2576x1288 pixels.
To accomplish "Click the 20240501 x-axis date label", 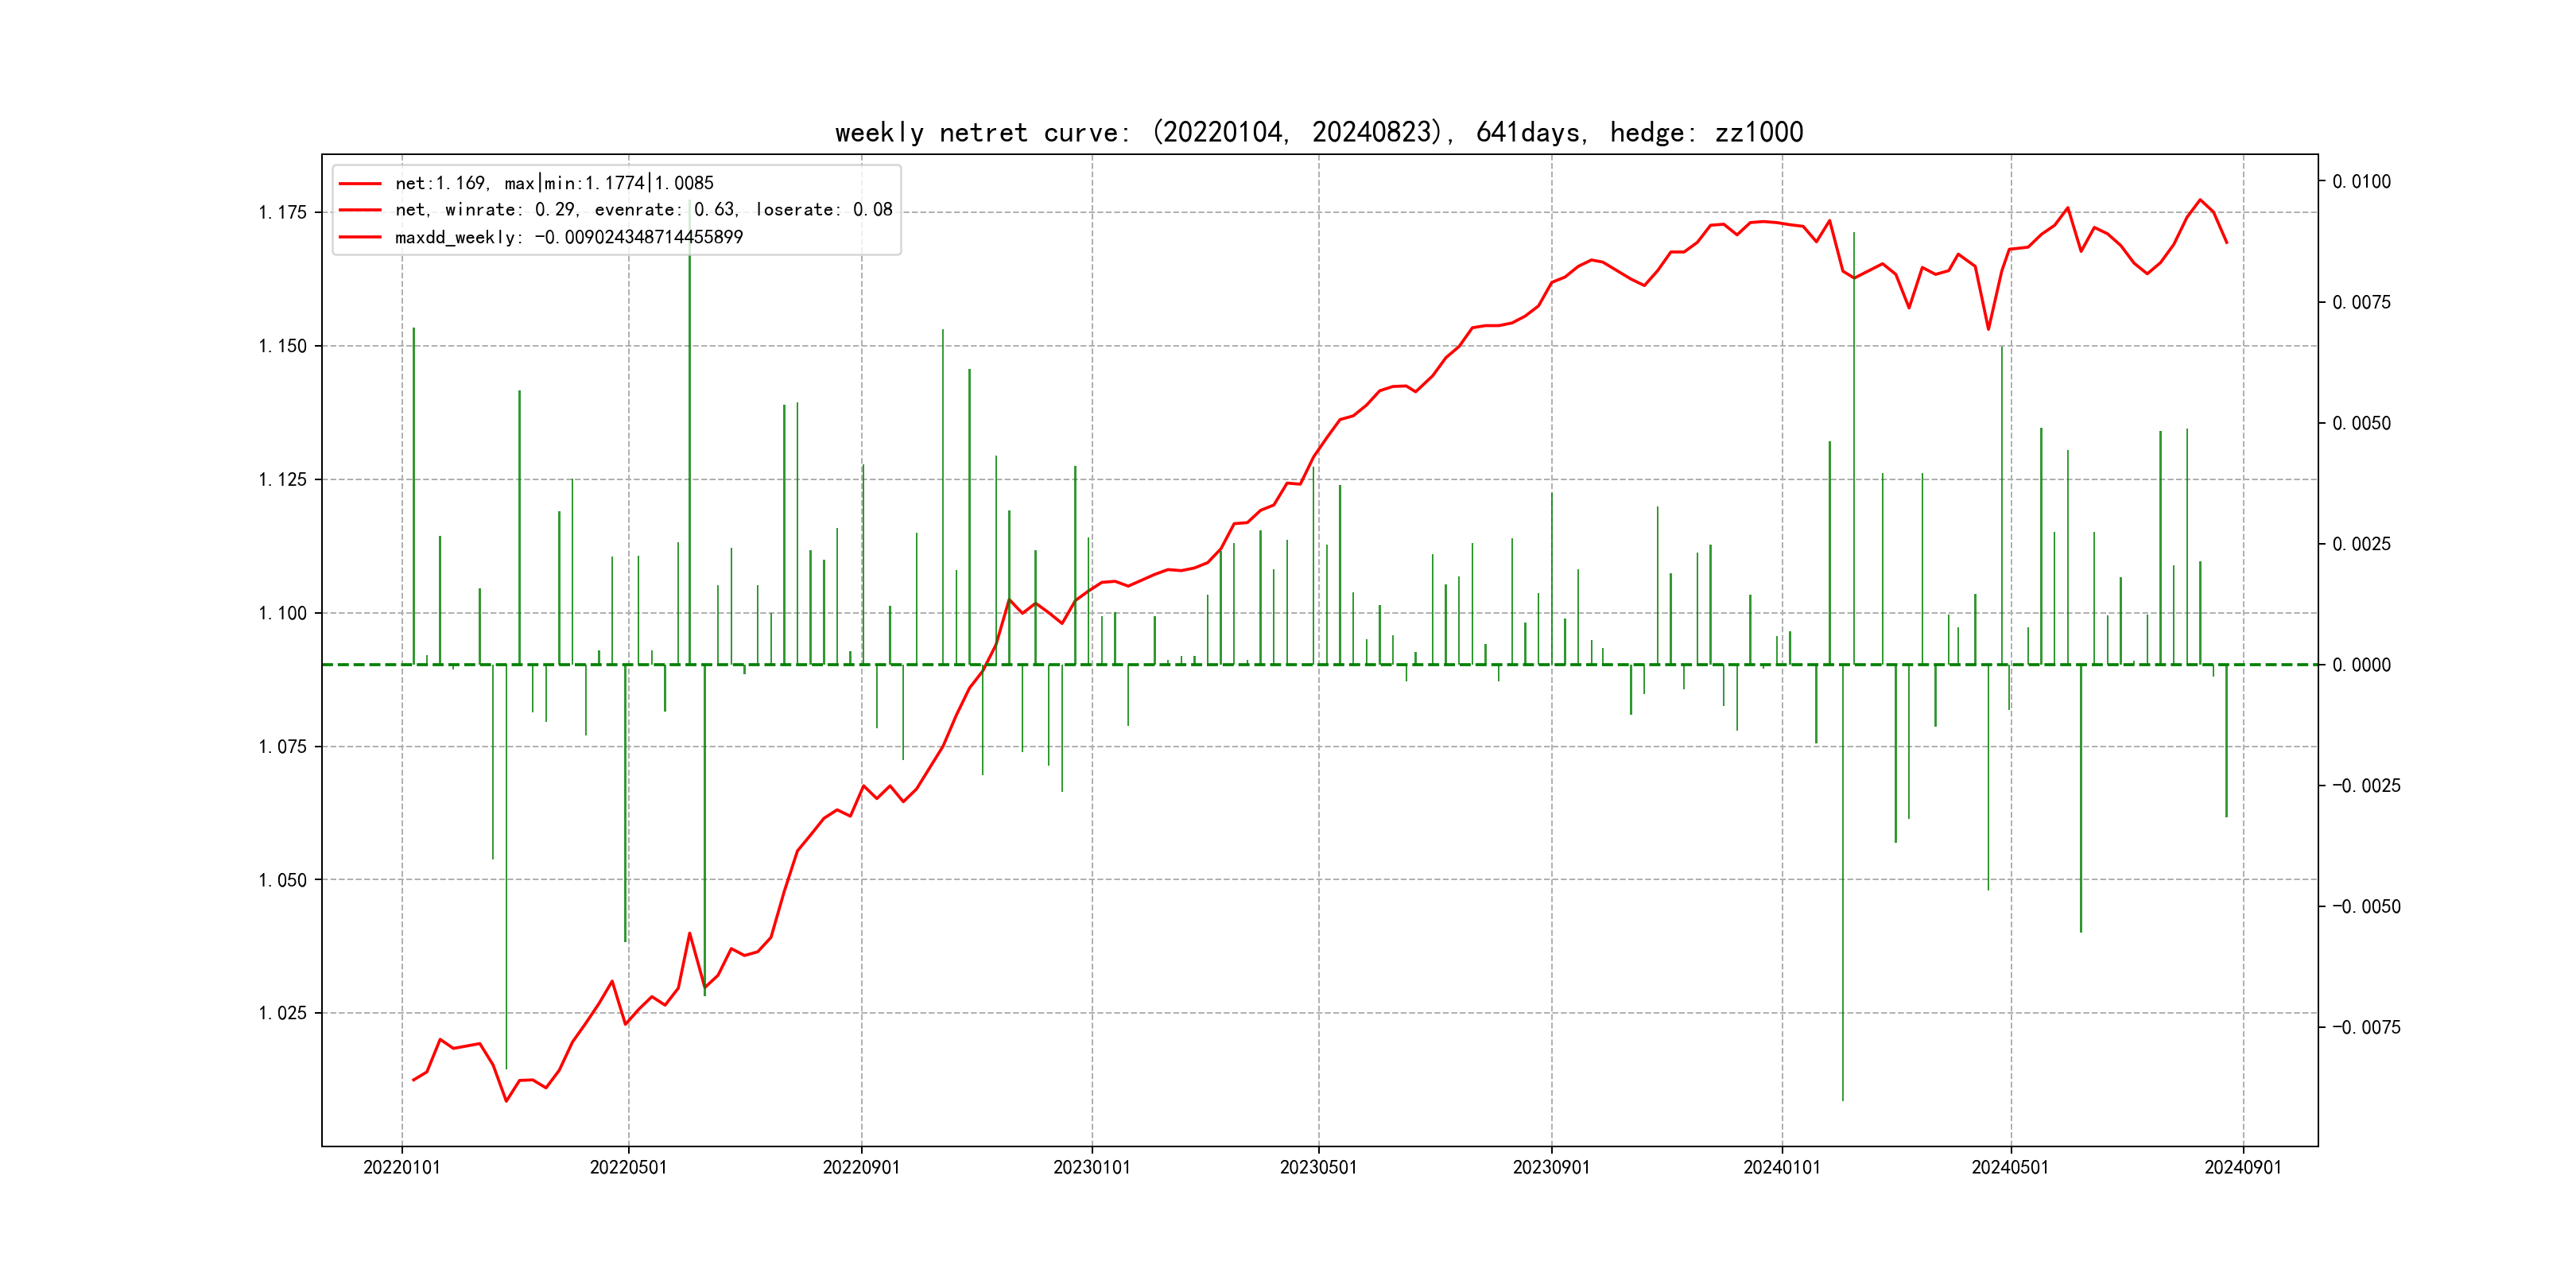I will pyautogui.click(x=2010, y=1167).
